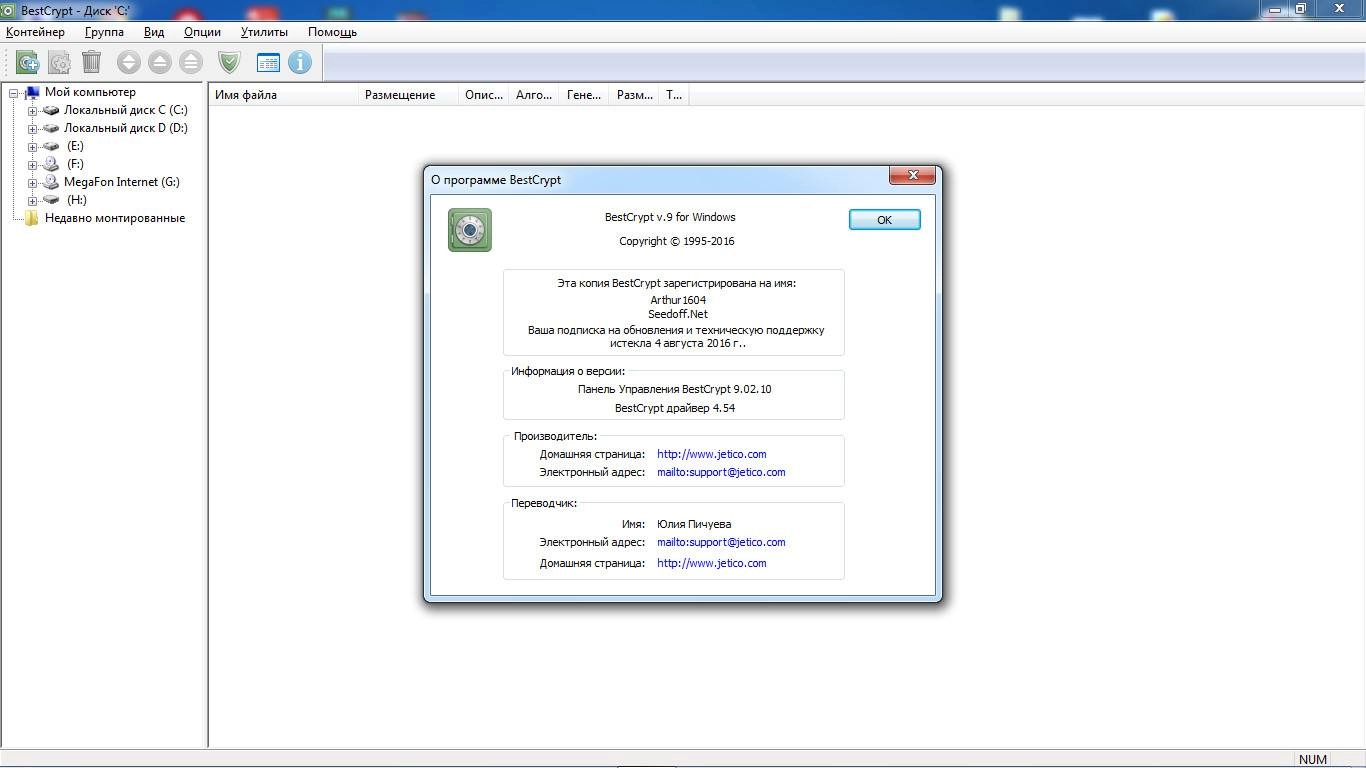Open the Утилиты menu
The width and height of the screenshot is (1366, 768).
point(264,32)
